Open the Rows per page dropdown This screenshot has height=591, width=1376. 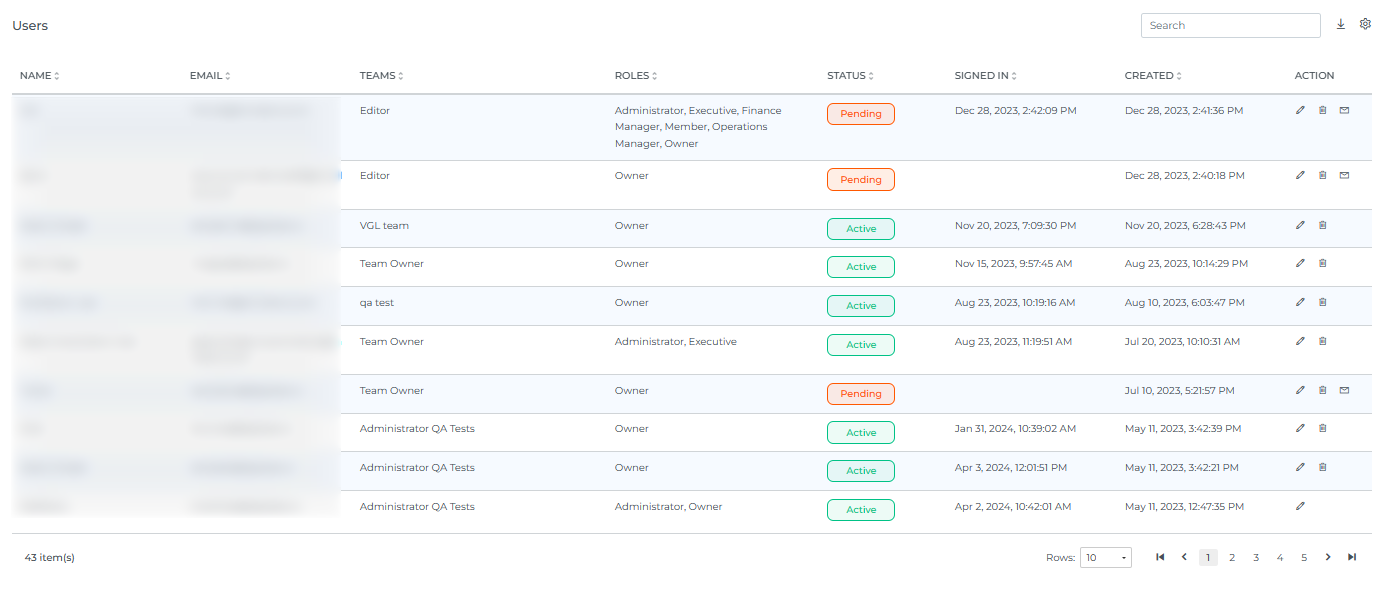click(x=1105, y=557)
